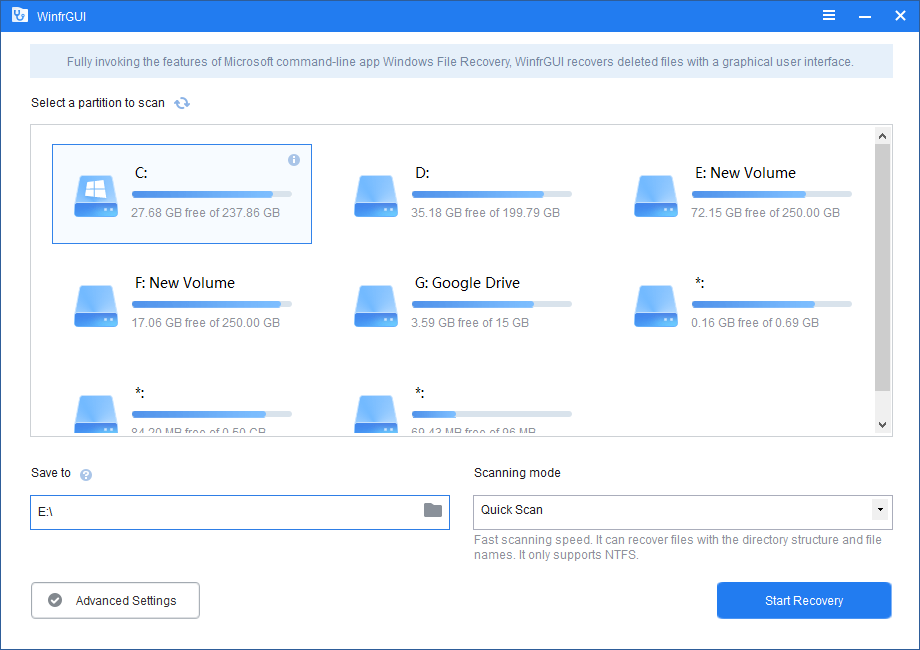Refresh the partition list
The width and height of the screenshot is (920, 650).
182,103
